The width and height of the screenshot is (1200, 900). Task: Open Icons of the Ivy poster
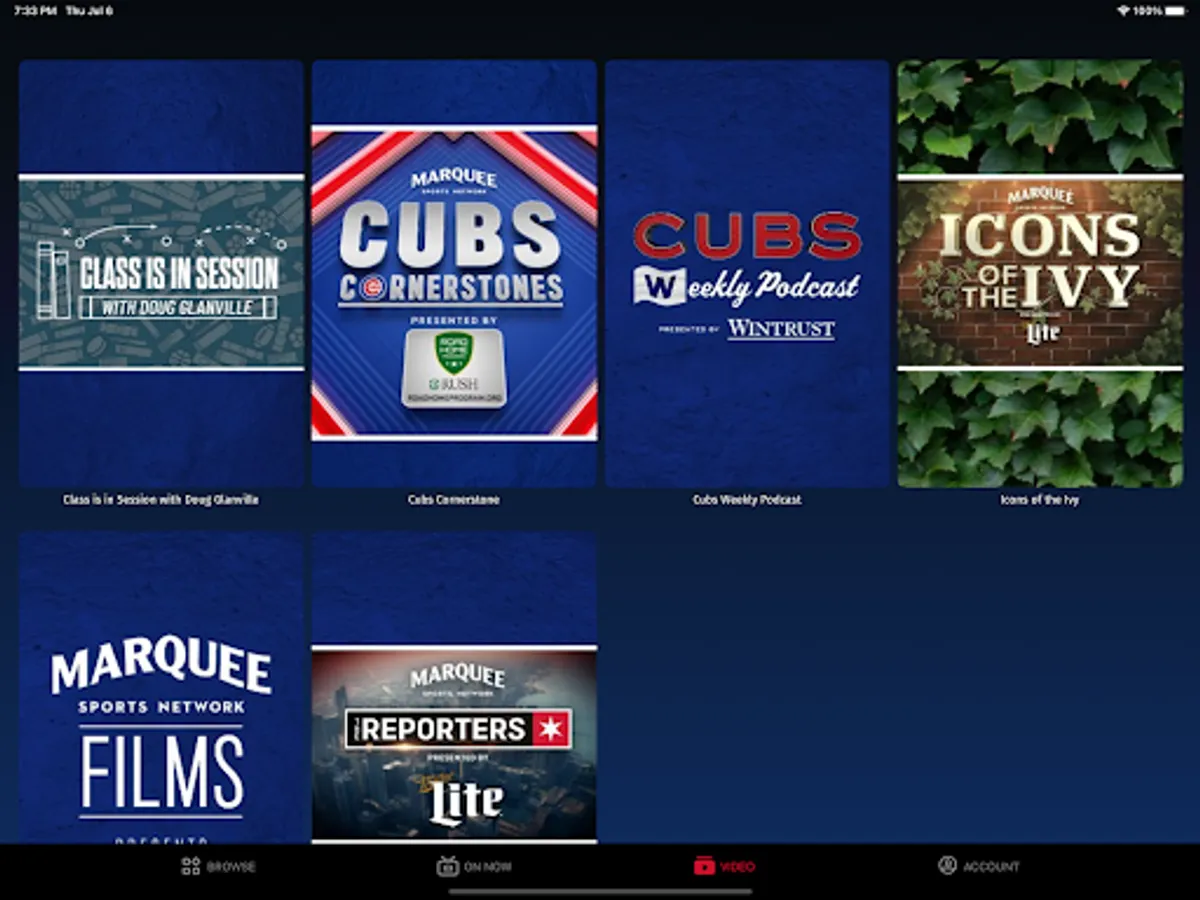(x=1040, y=273)
